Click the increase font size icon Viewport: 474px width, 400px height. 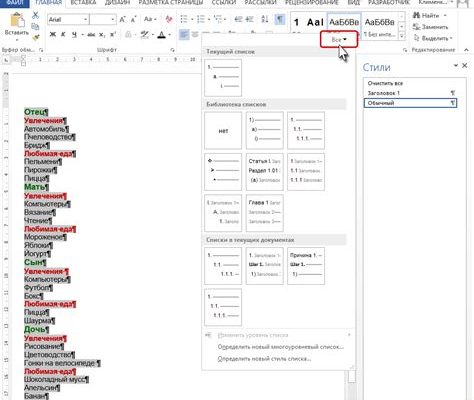(x=122, y=19)
